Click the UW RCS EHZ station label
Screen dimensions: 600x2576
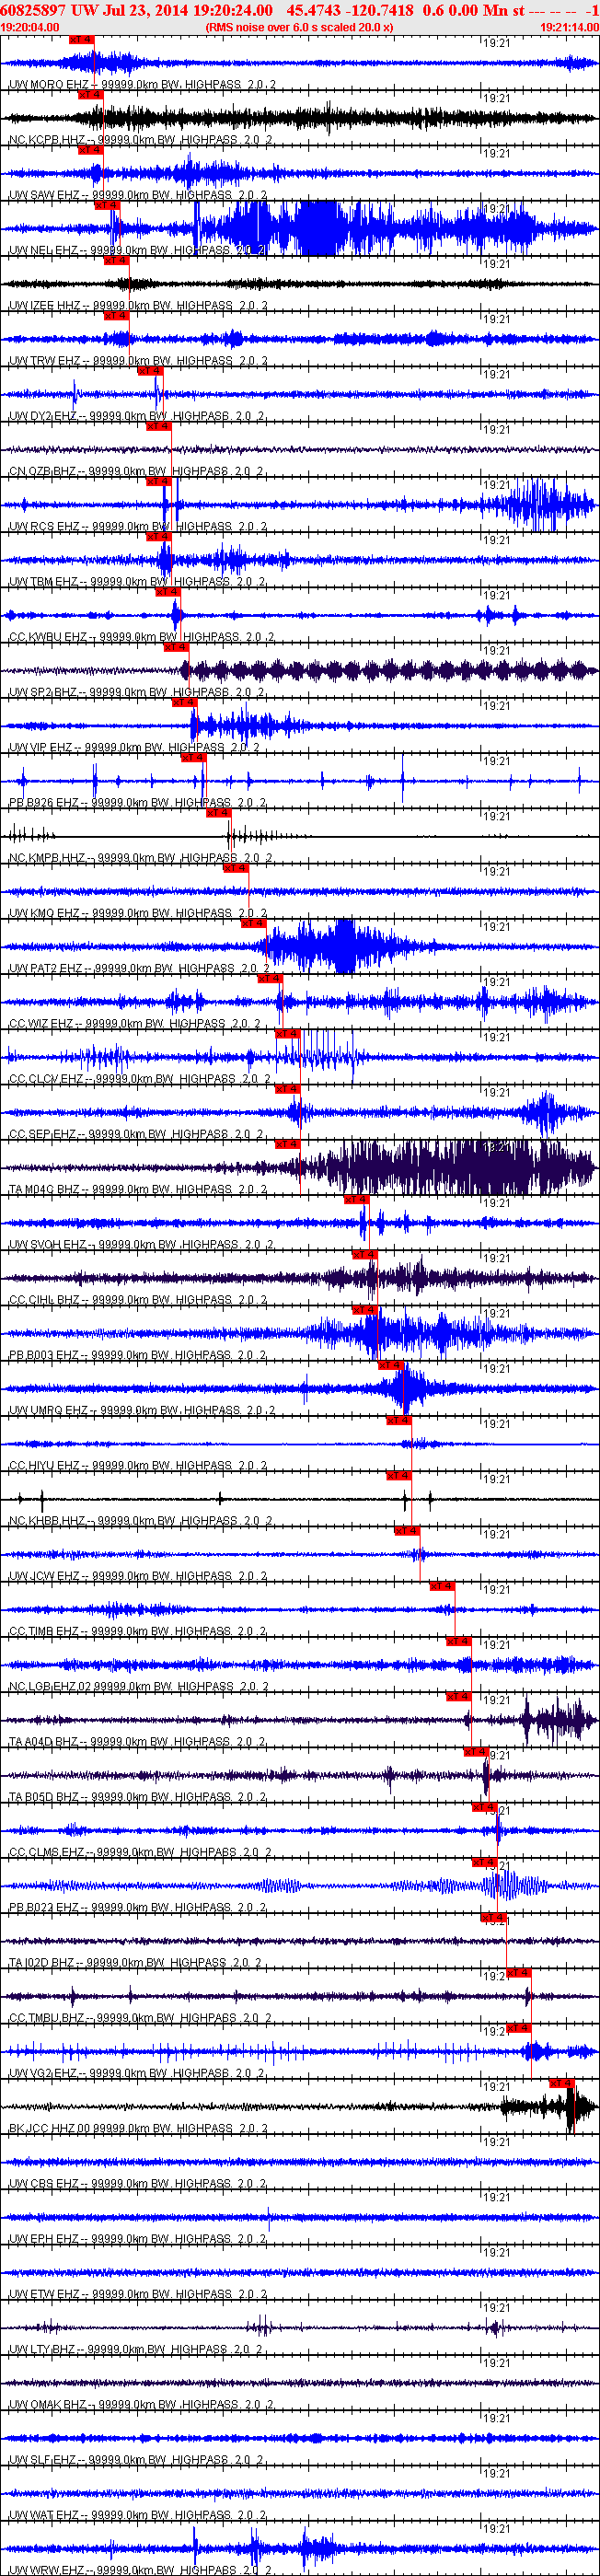tap(138, 526)
